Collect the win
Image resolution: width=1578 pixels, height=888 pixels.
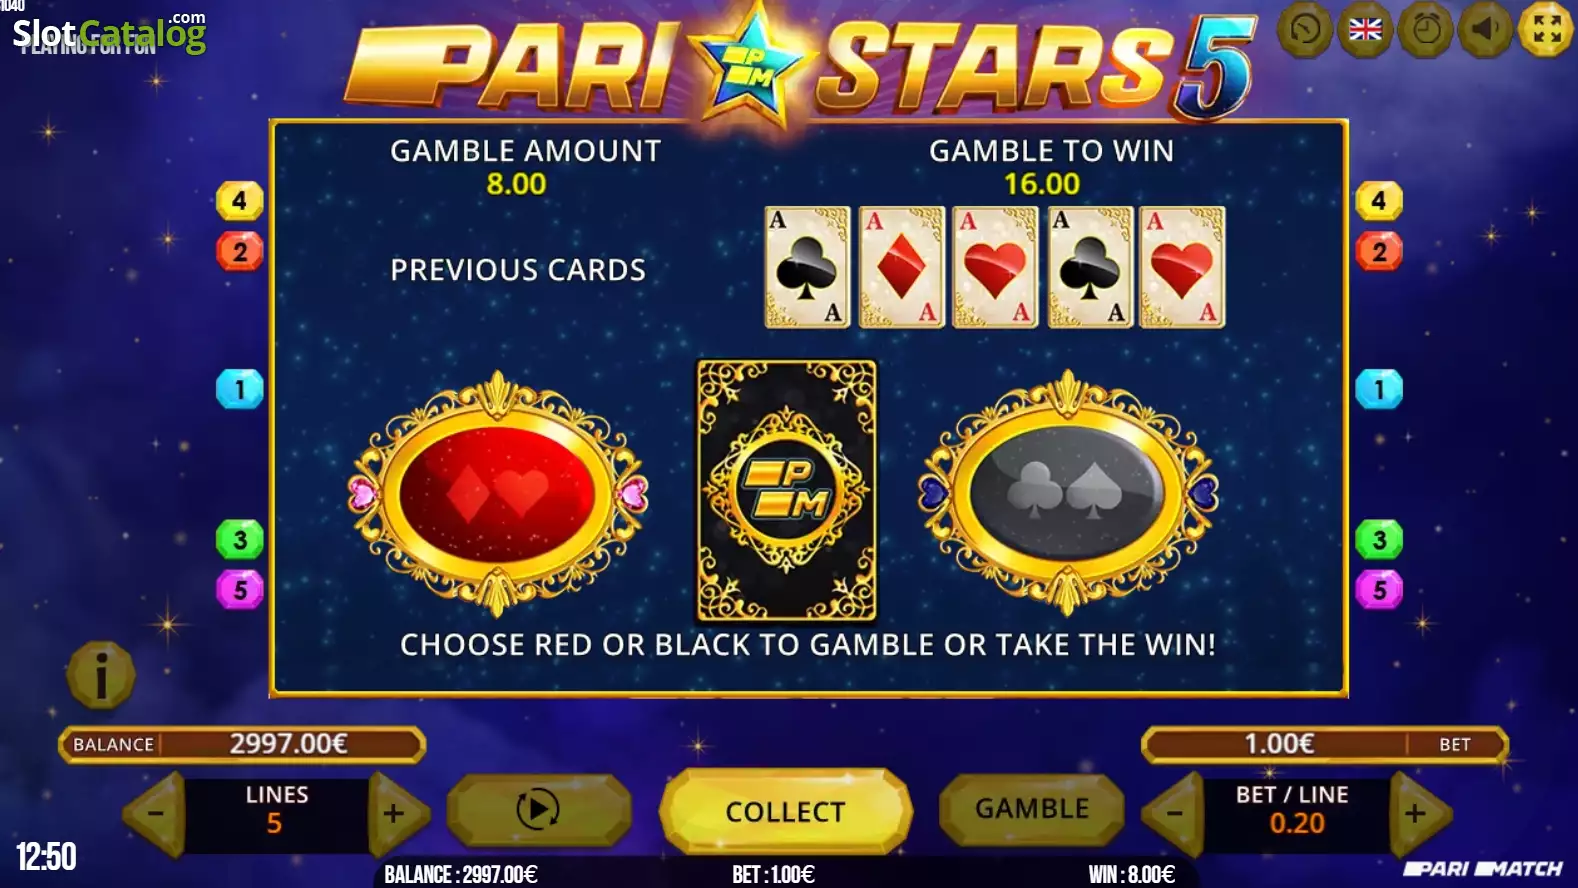786,811
